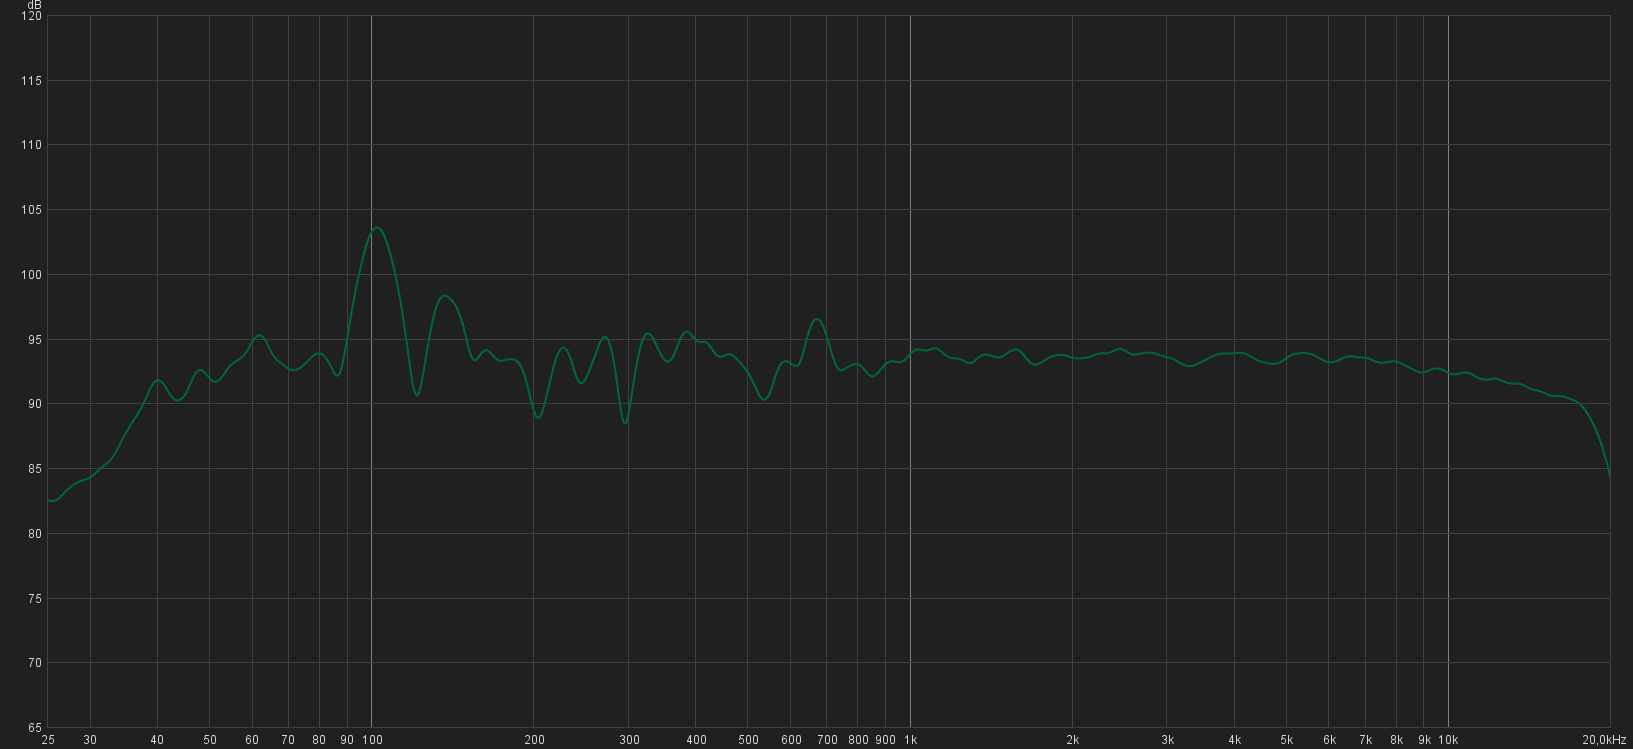The height and width of the screenshot is (749, 1633).
Task: Select the 6k frequency axis label
Action: [x=1329, y=740]
